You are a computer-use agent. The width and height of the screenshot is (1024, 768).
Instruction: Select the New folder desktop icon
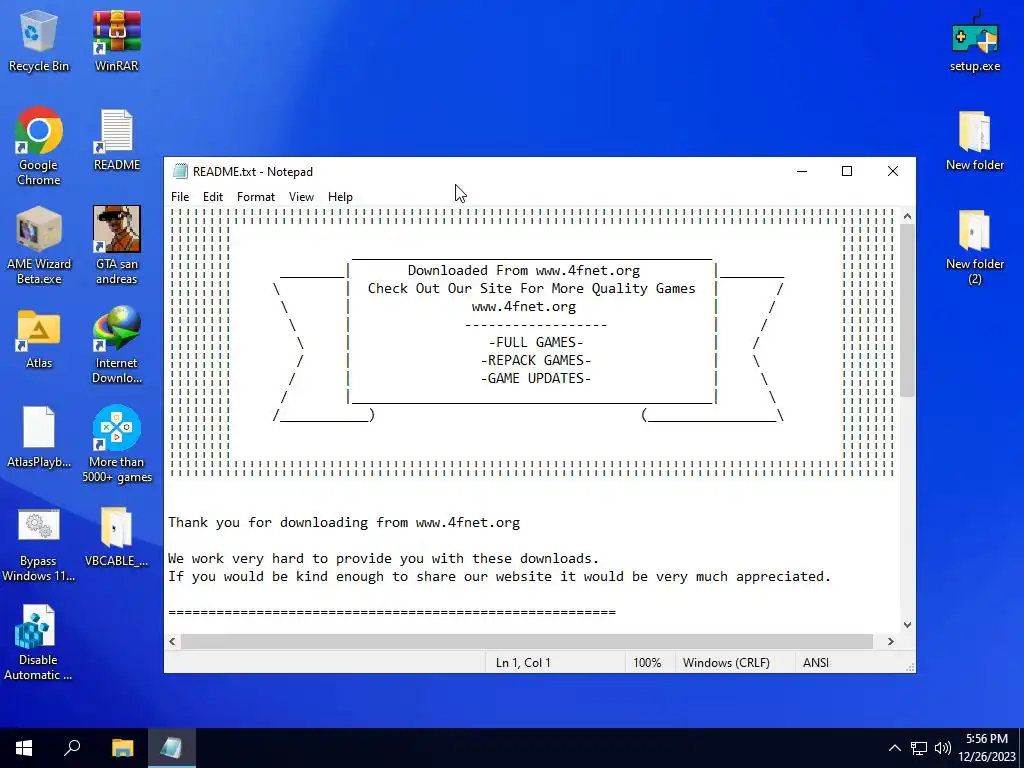coord(974,141)
